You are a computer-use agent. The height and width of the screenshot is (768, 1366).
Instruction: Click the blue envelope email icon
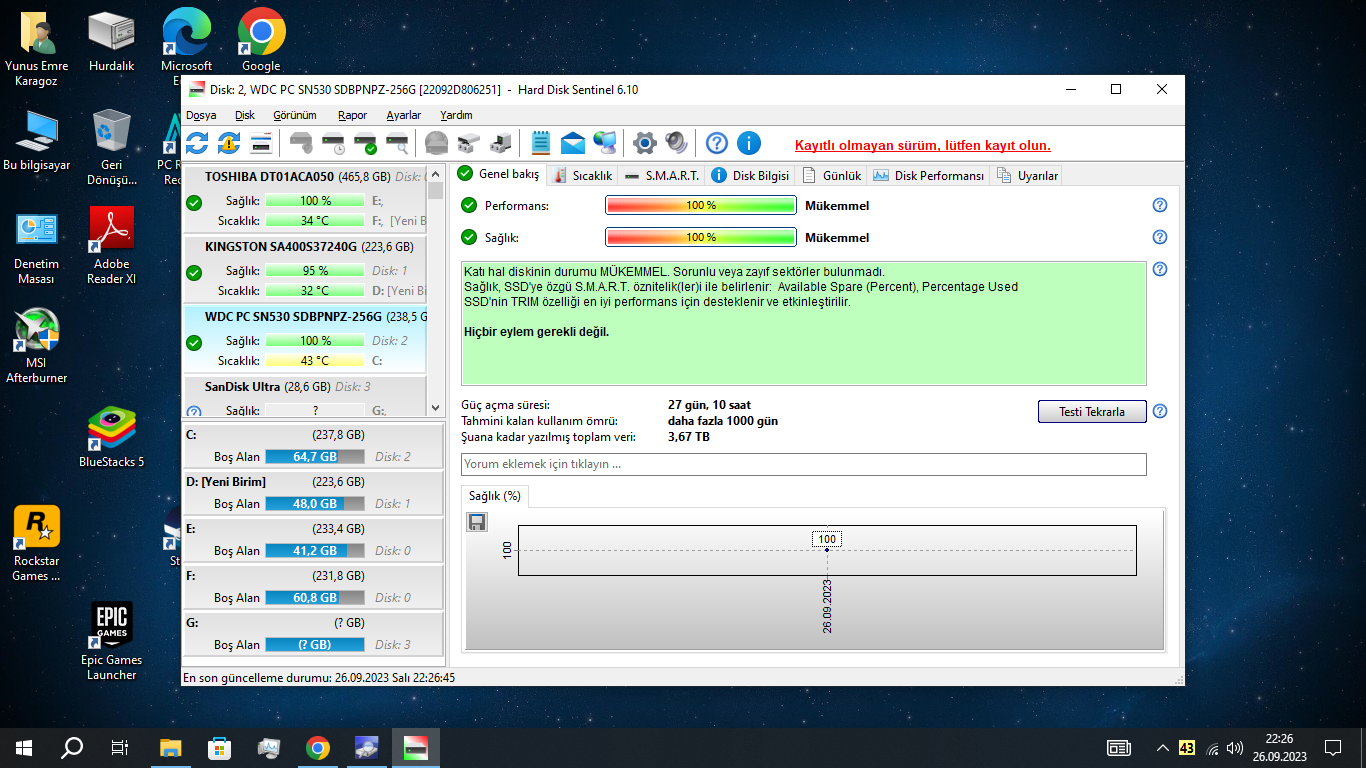tap(573, 143)
